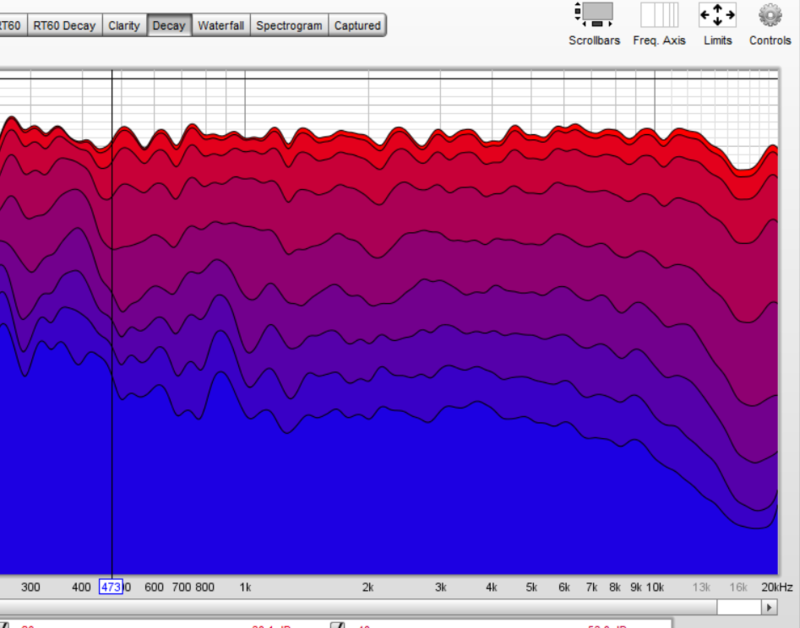Viewport: 800px width, 628px height.
Task: Toggle the first legend trace checkbox
Action: 4,625
